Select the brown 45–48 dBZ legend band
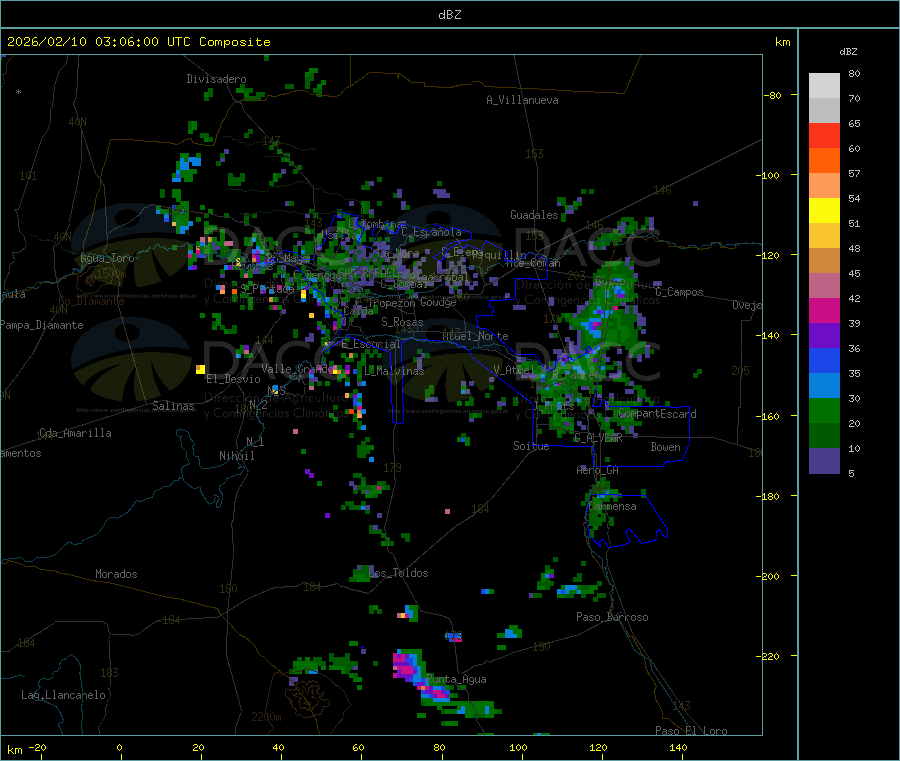Viewport: 900px width, 761px height. [x=824, y=261]
